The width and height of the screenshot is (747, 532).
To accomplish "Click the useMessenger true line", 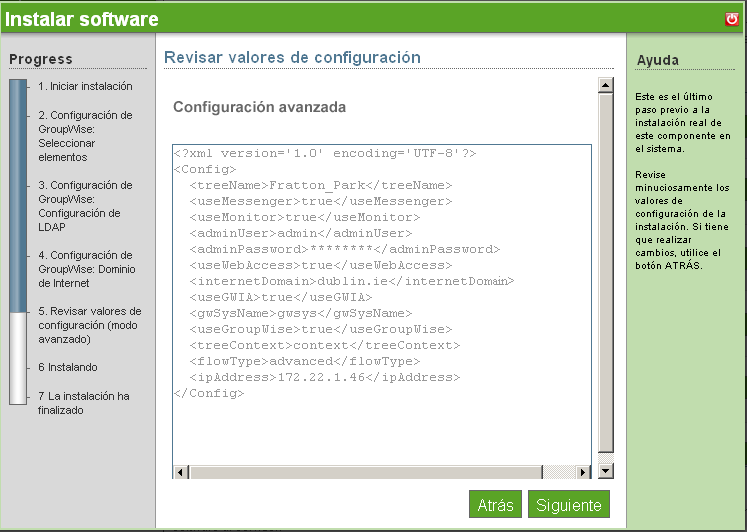I will coord(321,201).
